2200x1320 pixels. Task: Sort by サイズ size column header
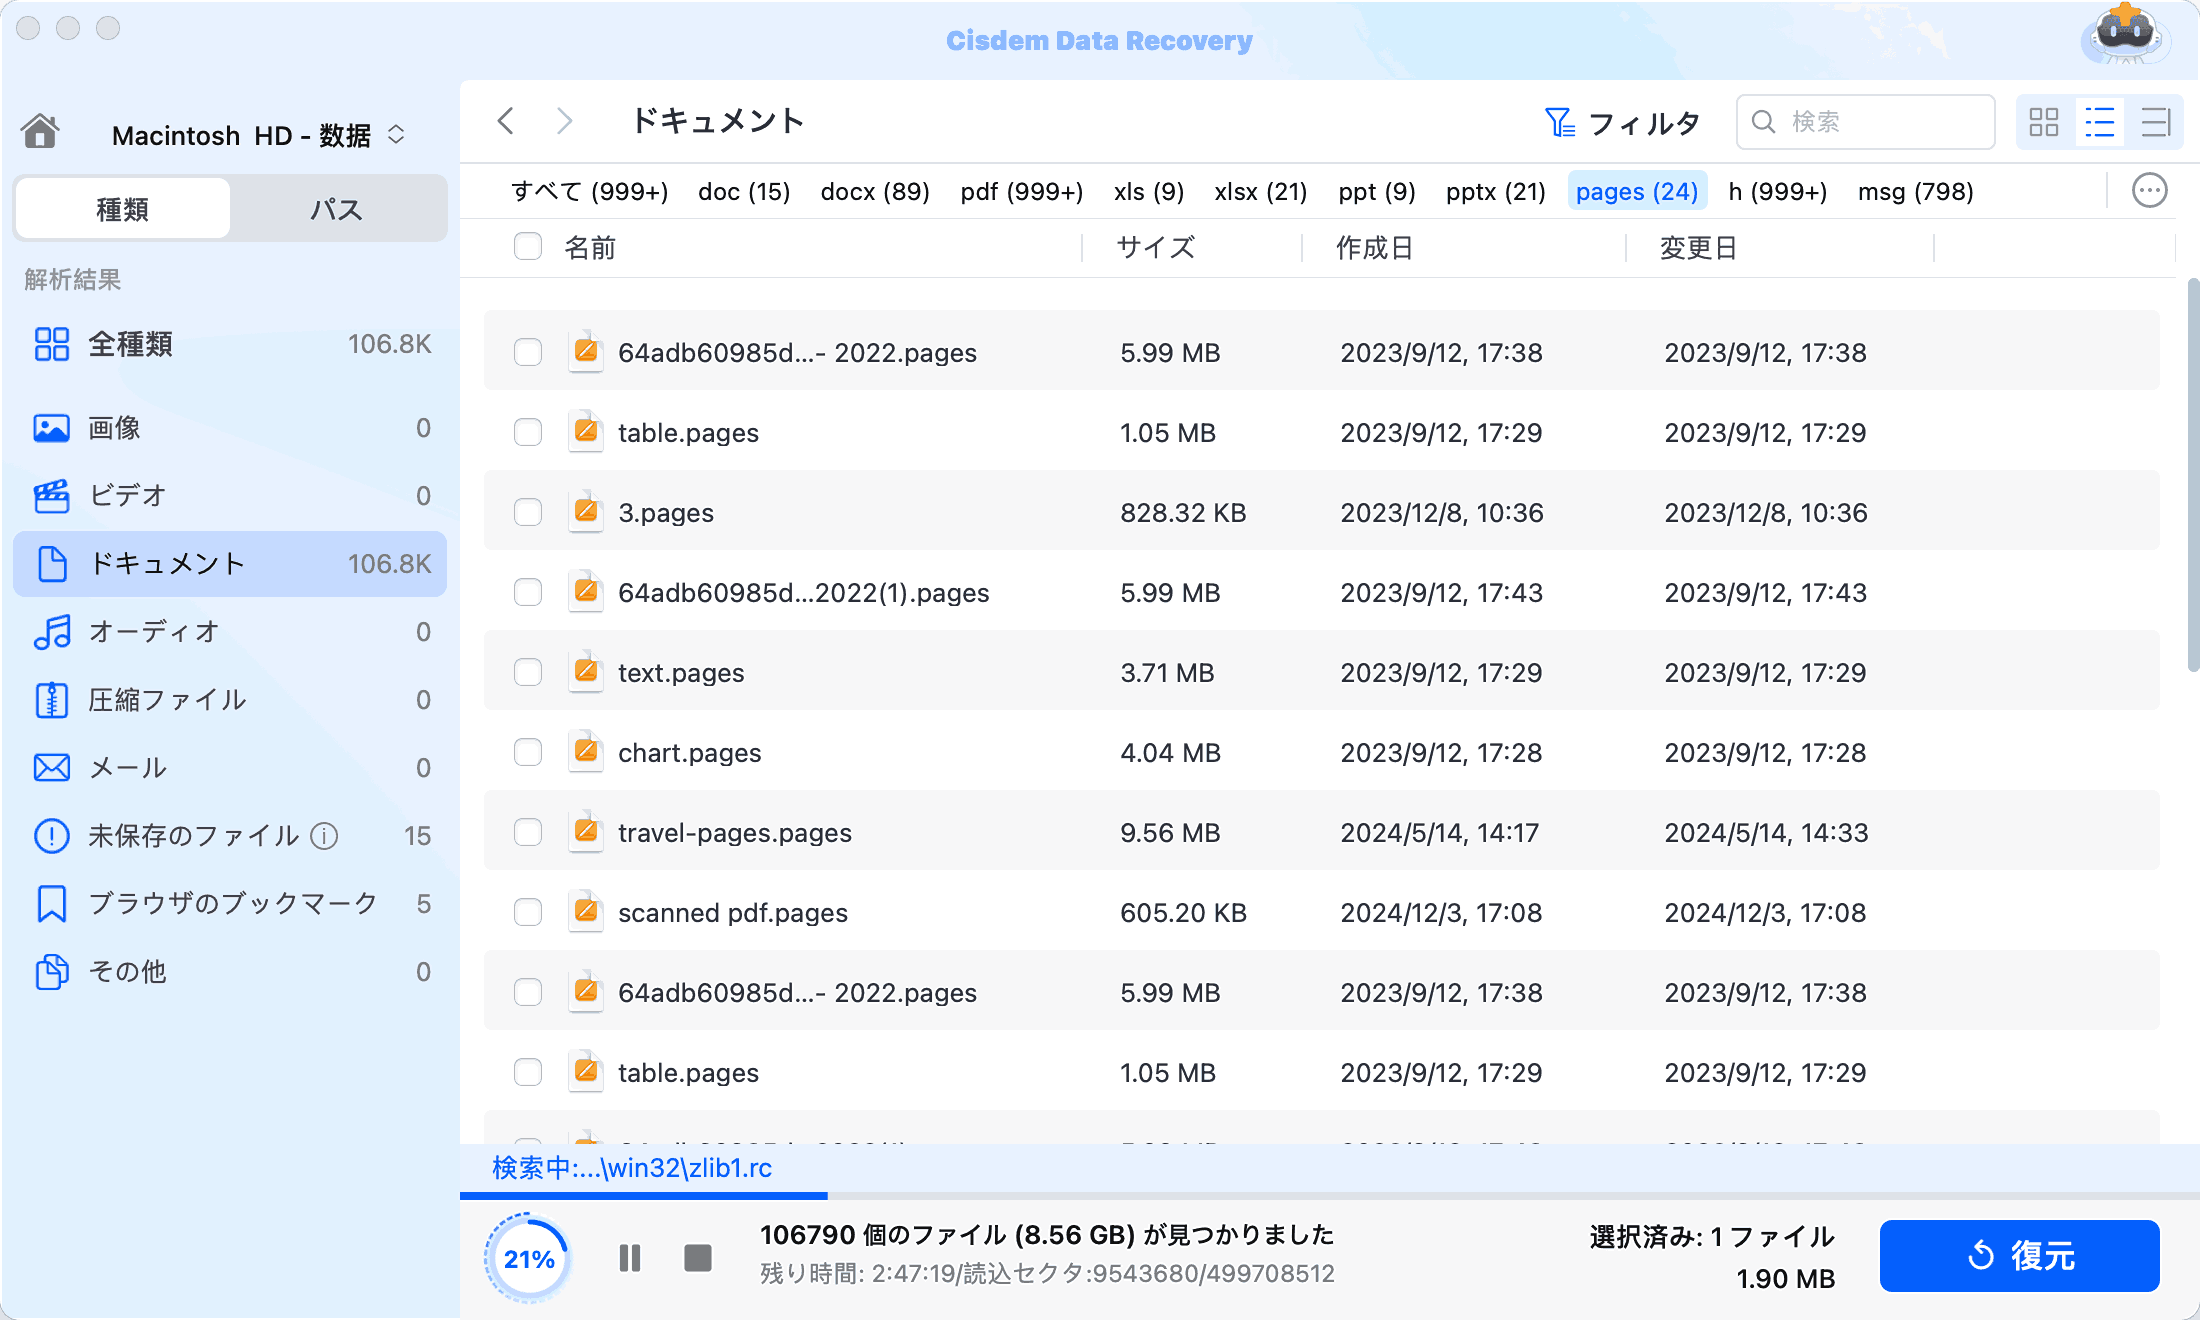point(1156,247)
